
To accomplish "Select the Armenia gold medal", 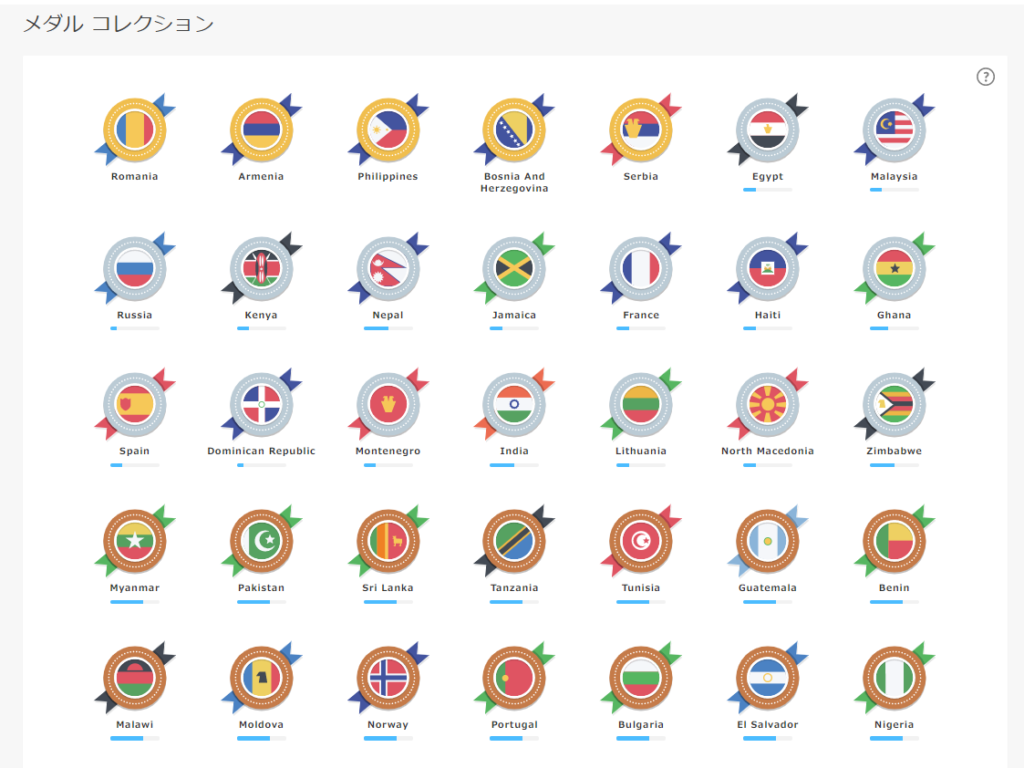I will [x=261, y=130].
